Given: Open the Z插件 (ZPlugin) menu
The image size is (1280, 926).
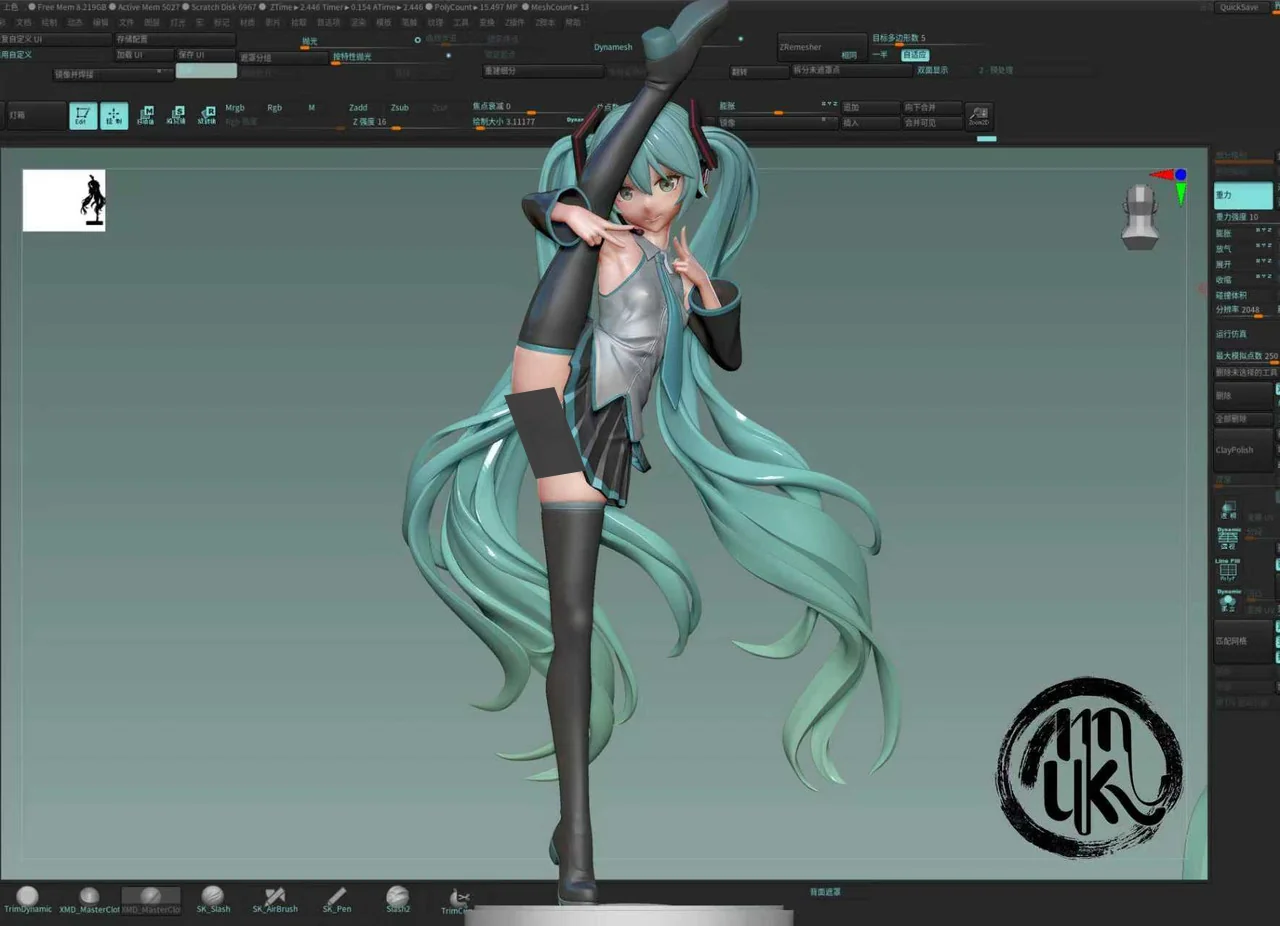Looking at the screenshot, I should point(514,22).
